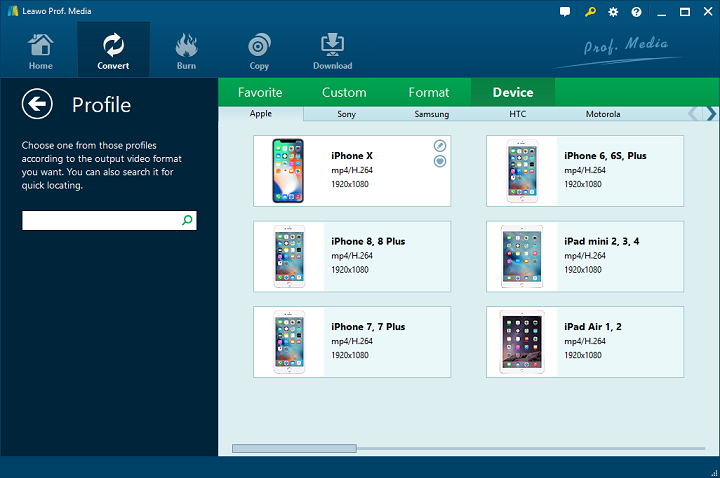Select the Samsung brand sub-tab

pos(432,114)
